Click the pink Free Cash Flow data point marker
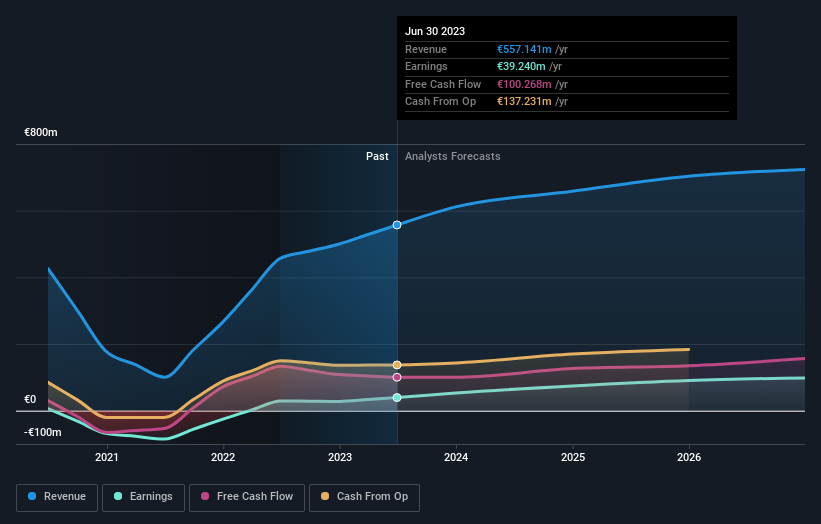 [x=397, y=377]
